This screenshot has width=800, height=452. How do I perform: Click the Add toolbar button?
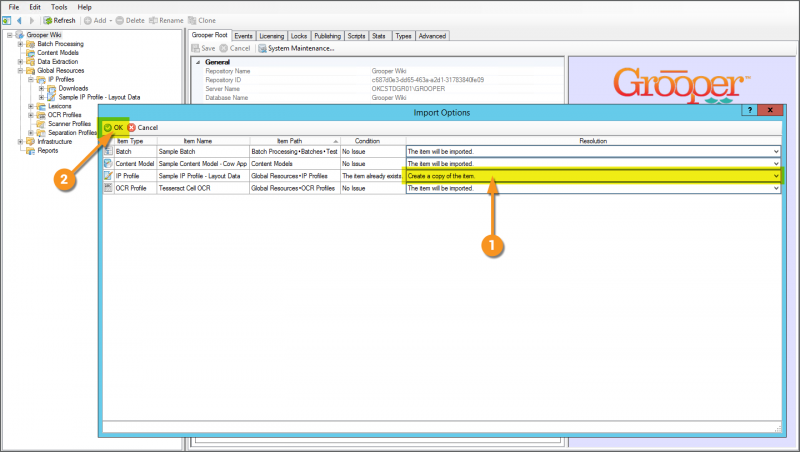(x=97, y=20)
